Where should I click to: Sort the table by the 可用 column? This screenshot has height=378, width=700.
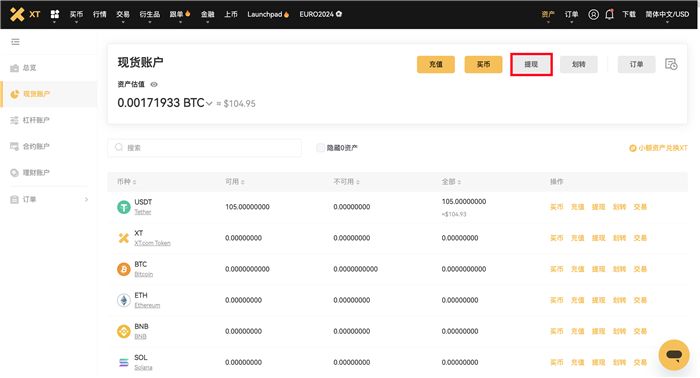point(235,182)
